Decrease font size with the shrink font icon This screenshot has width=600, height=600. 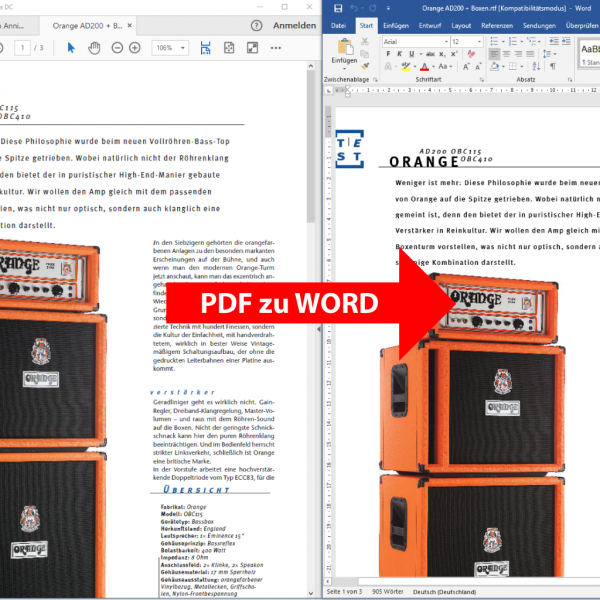(x=478, y=67)
